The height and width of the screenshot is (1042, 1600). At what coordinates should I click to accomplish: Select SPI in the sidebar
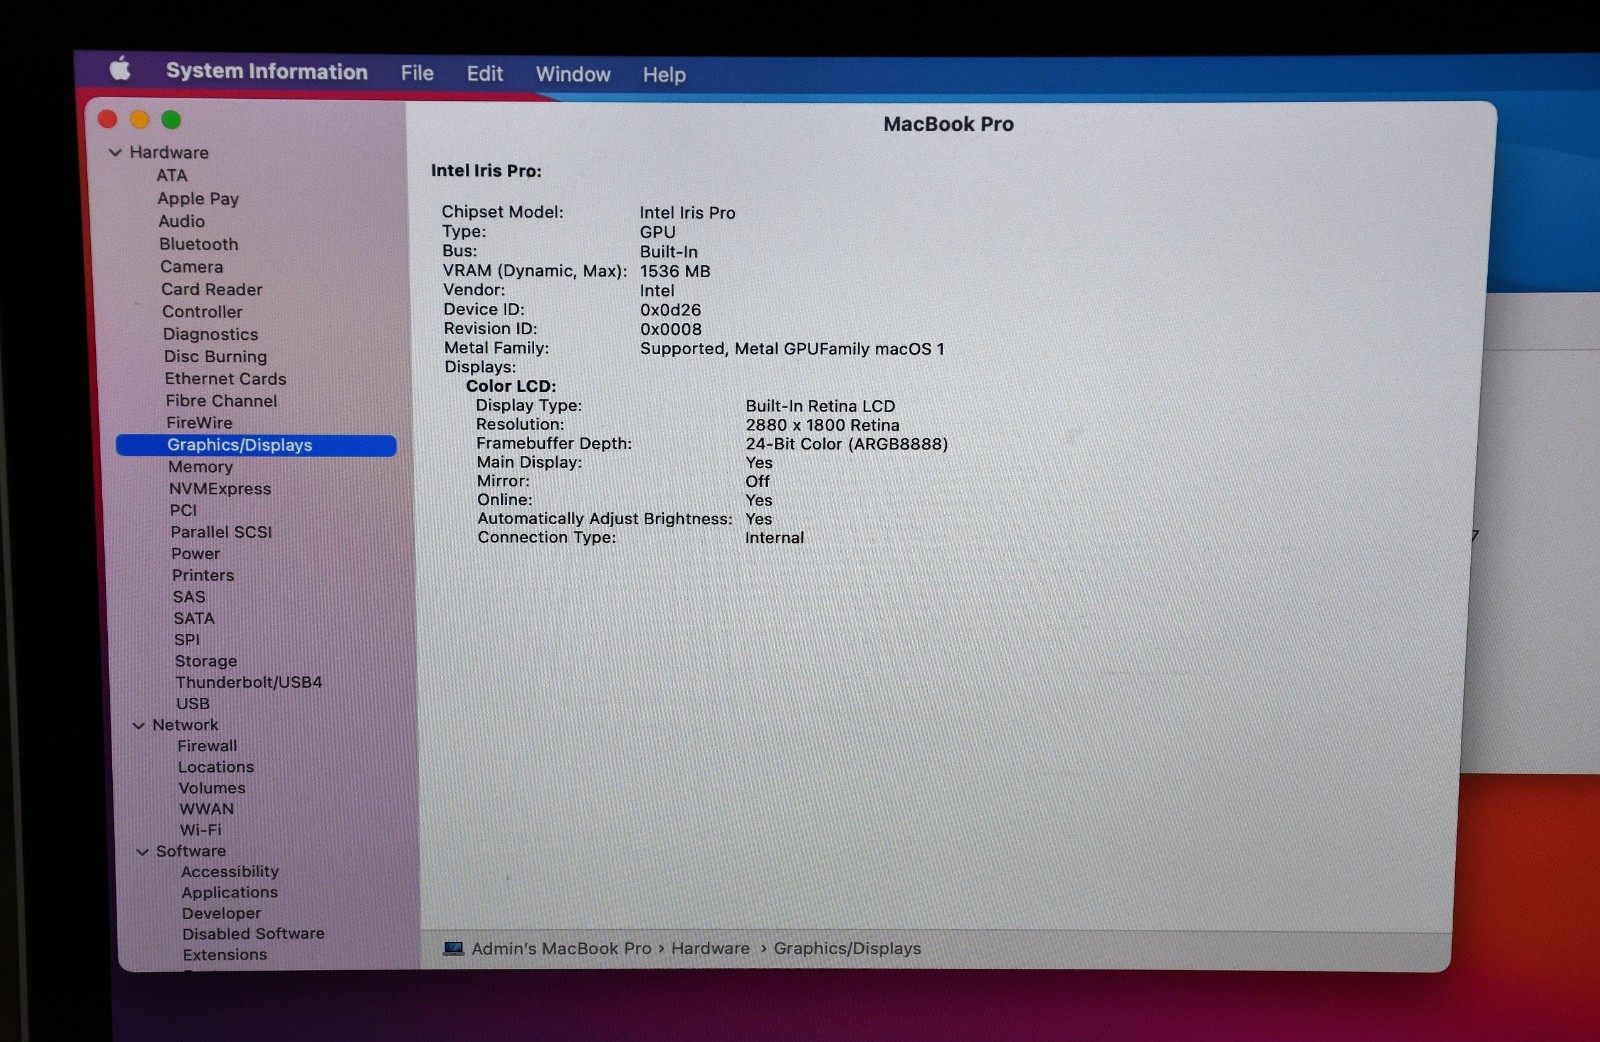[187, 639]
